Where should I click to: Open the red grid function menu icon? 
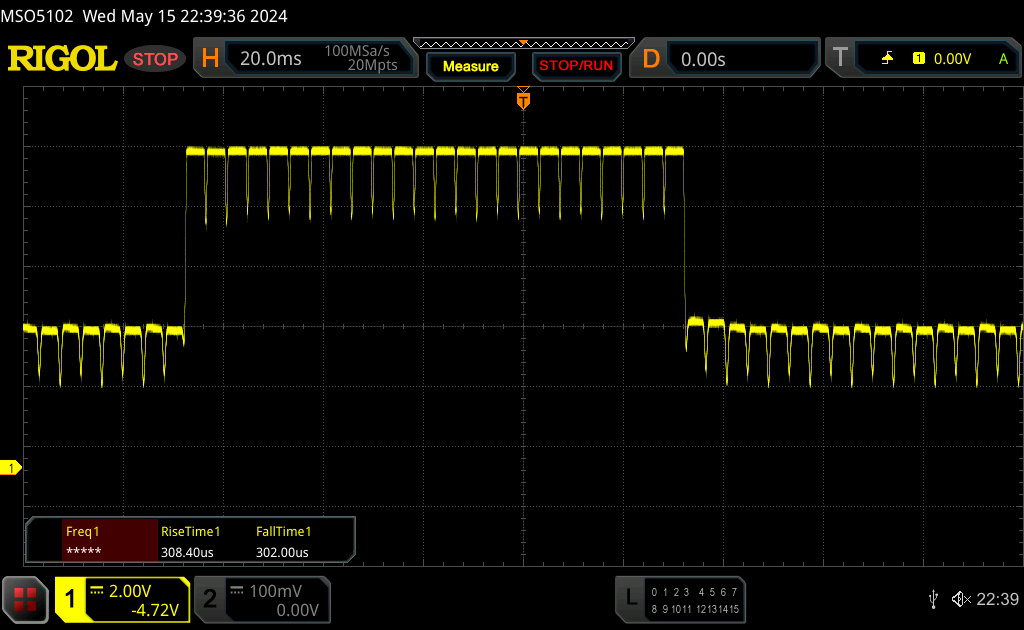[25, 599]
